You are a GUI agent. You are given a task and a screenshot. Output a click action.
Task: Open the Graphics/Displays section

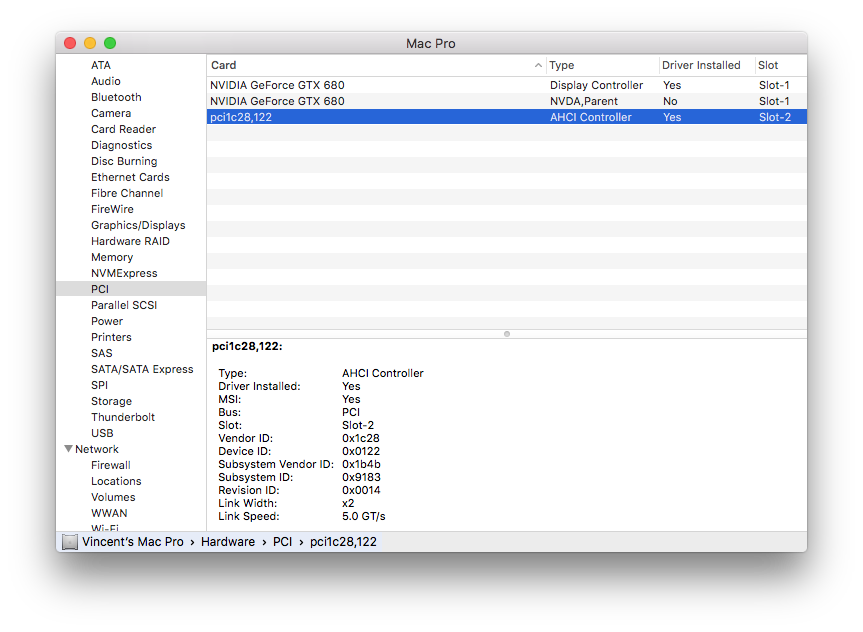pyautogui.click(x=138, y=225)
